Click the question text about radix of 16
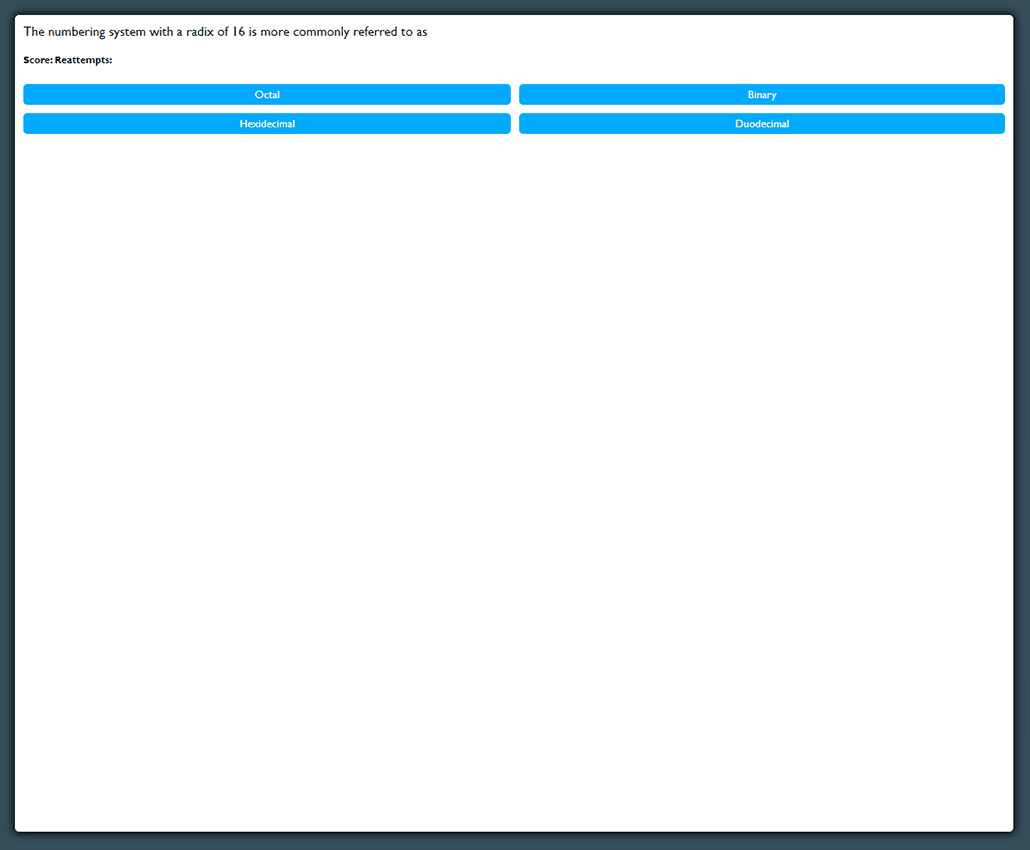 pyautogui.click(x=225, y=32)
